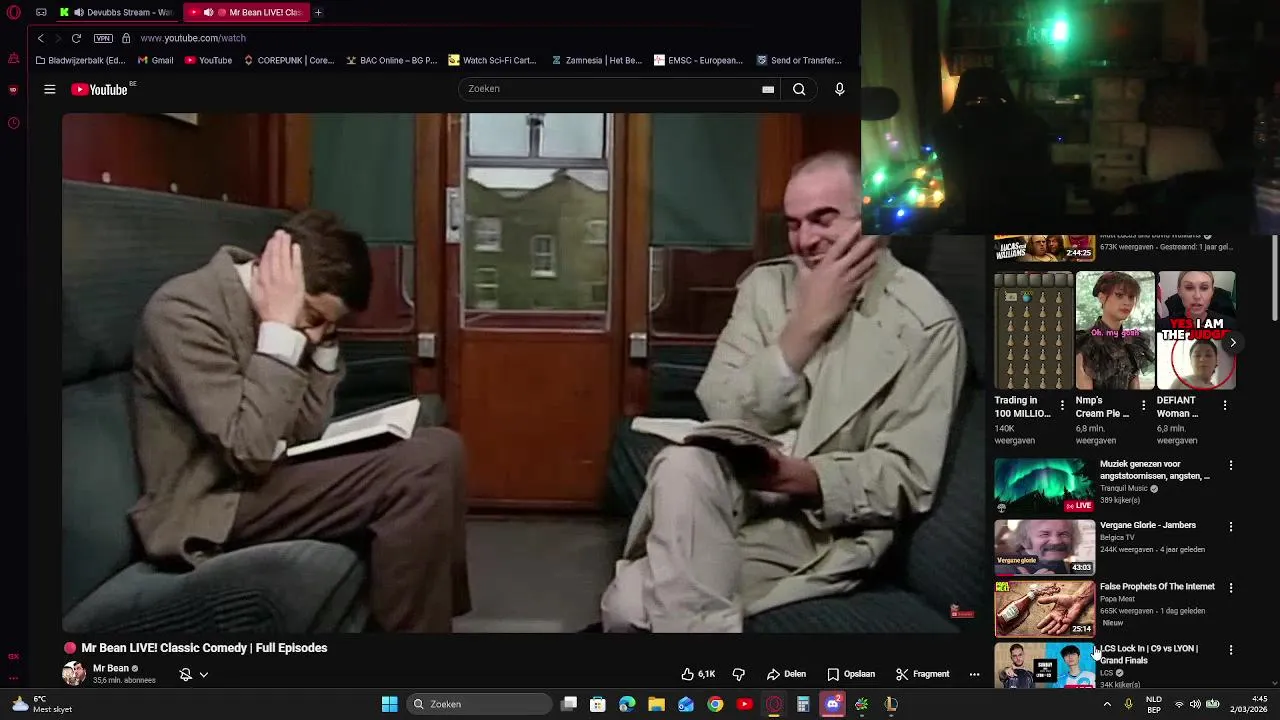Click the search magnifier button

[799, 89]
